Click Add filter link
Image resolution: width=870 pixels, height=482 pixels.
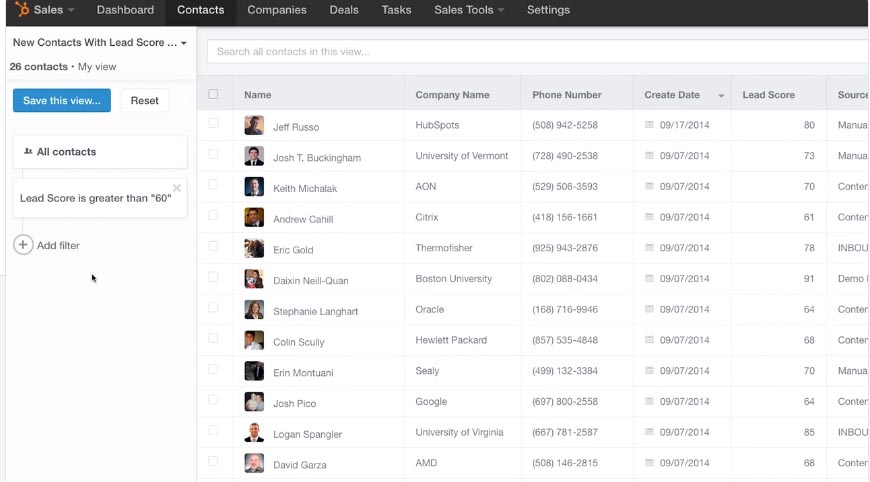(x=58, y=245)
